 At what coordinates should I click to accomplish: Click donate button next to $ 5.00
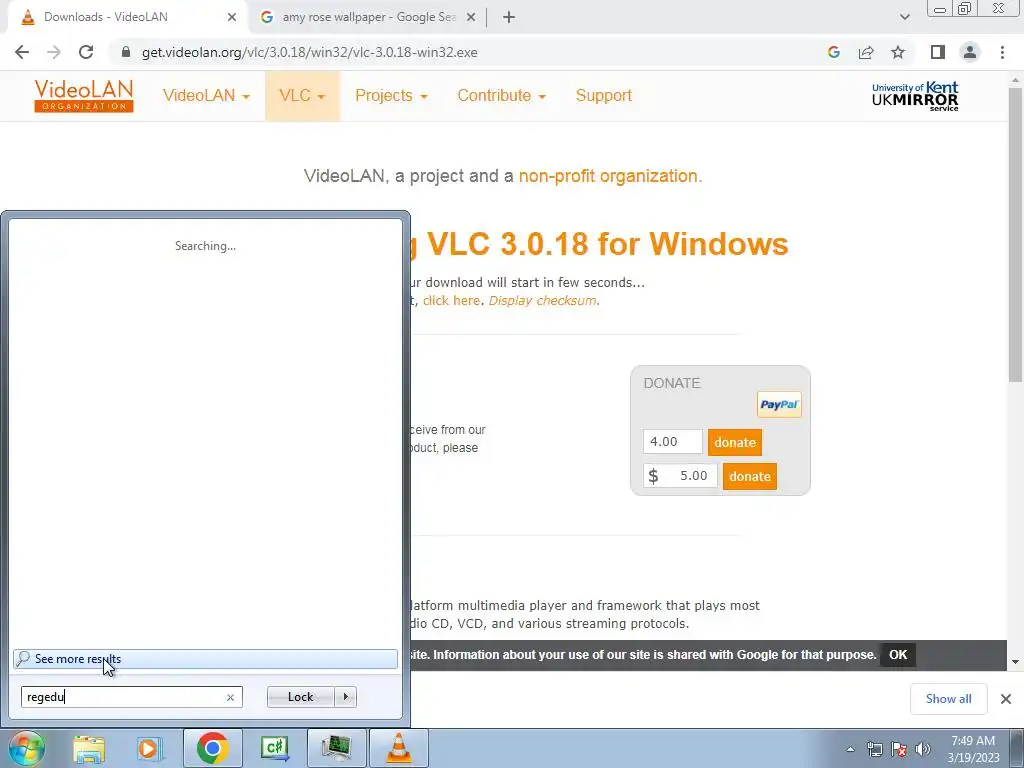click(x=750, y=476)
